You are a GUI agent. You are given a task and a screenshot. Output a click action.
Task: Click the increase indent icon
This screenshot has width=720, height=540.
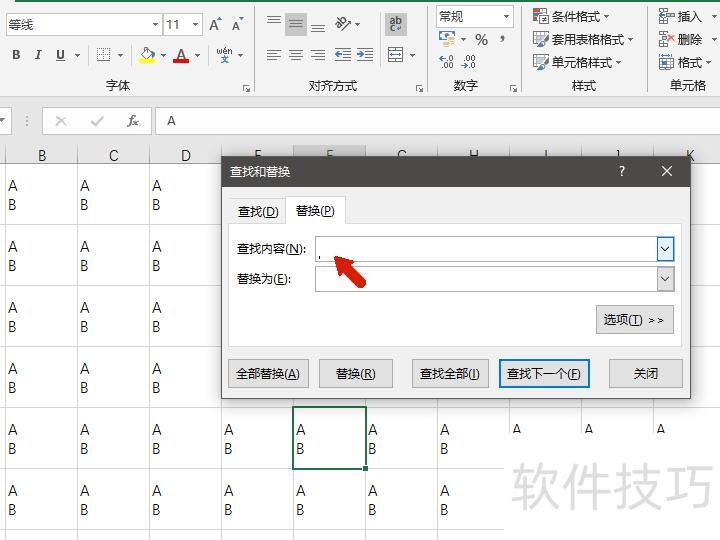point(365,55)
